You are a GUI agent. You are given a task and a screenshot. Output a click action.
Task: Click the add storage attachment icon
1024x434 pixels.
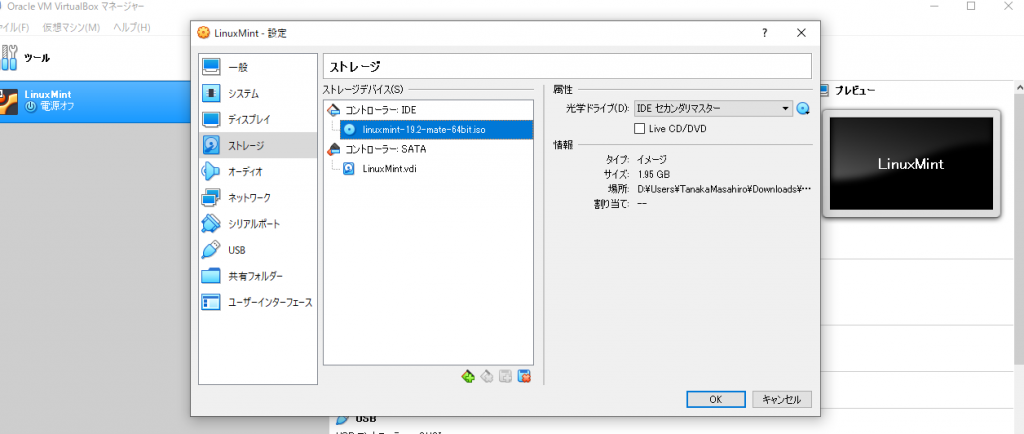pyautogui.click(x=505, y=376)
